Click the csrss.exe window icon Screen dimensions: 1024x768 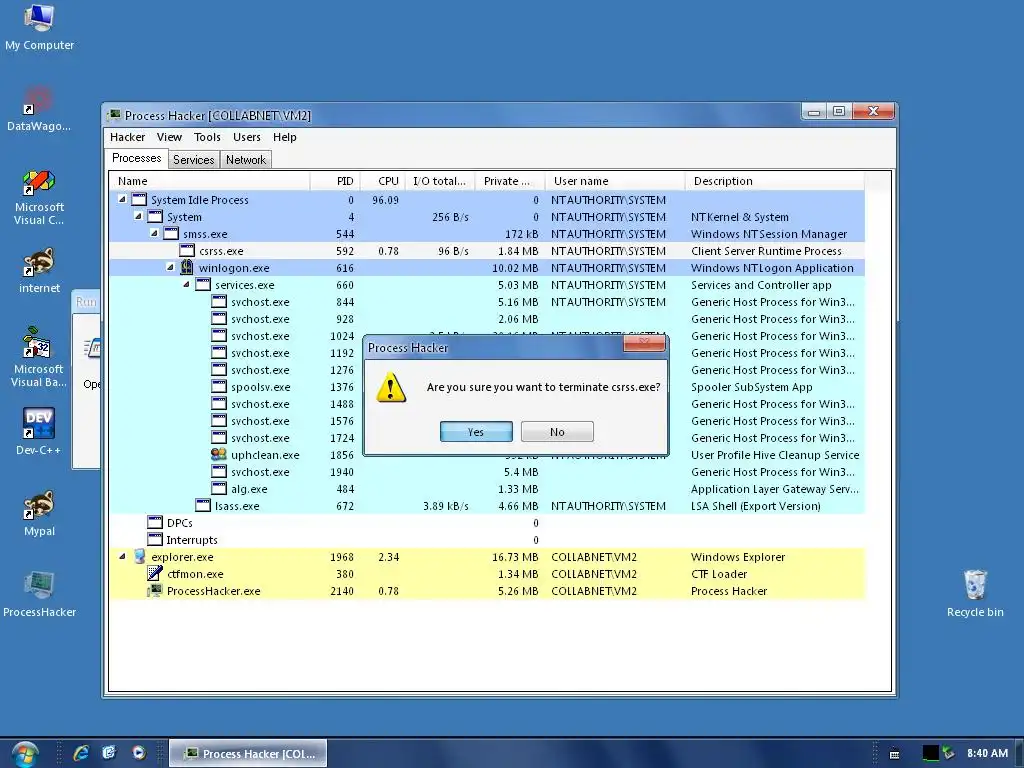(187, 250)
